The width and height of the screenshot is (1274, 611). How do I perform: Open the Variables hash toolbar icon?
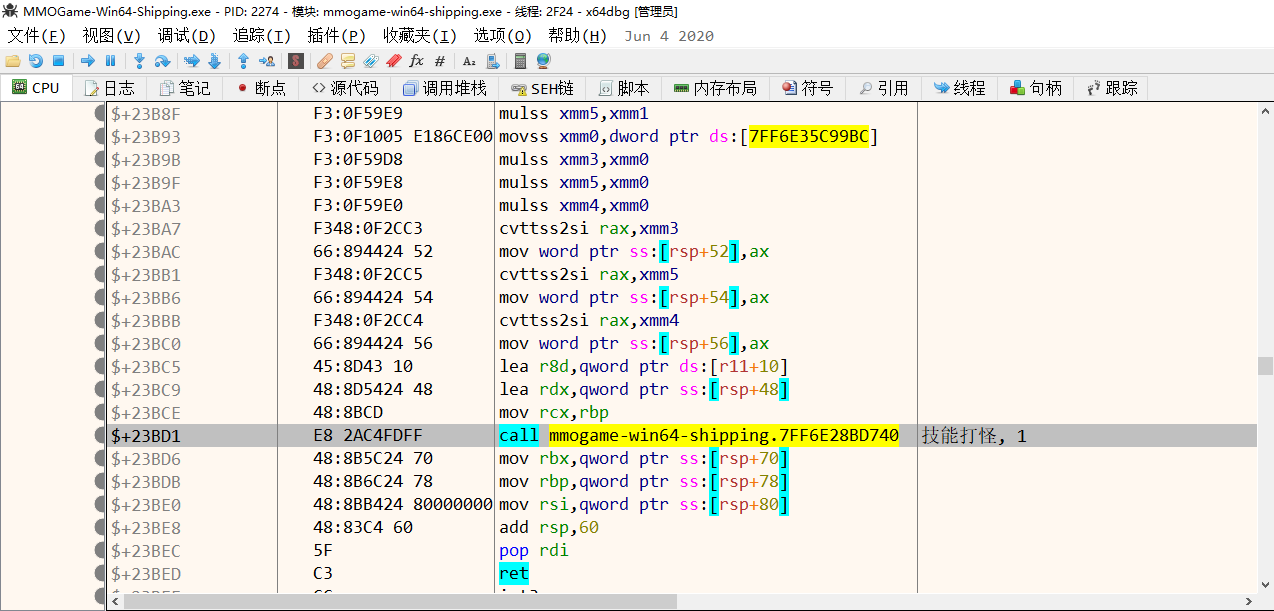point(439,61)
